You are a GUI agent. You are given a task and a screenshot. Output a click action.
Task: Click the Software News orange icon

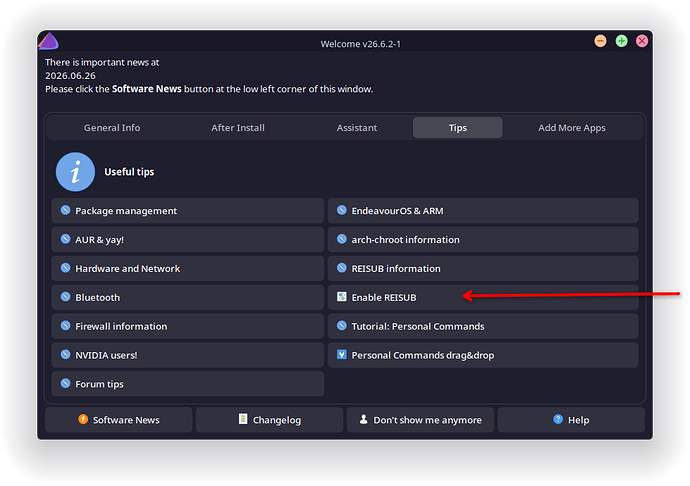coord(83,419)
